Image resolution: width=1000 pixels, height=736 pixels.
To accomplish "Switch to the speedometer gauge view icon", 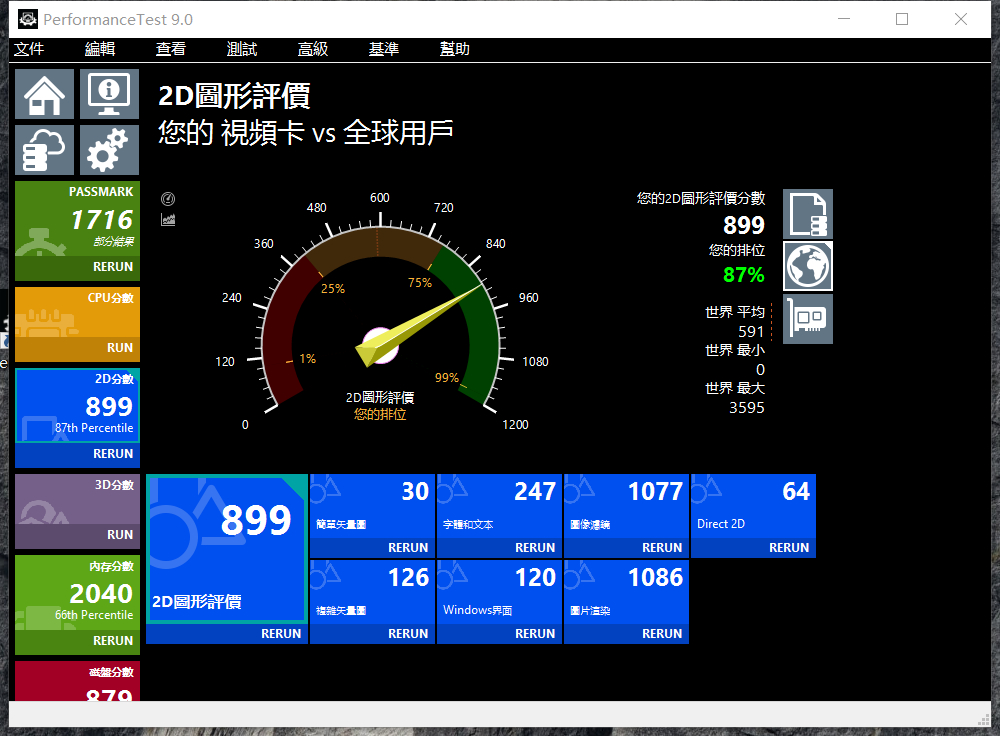I will click(168, 199).
